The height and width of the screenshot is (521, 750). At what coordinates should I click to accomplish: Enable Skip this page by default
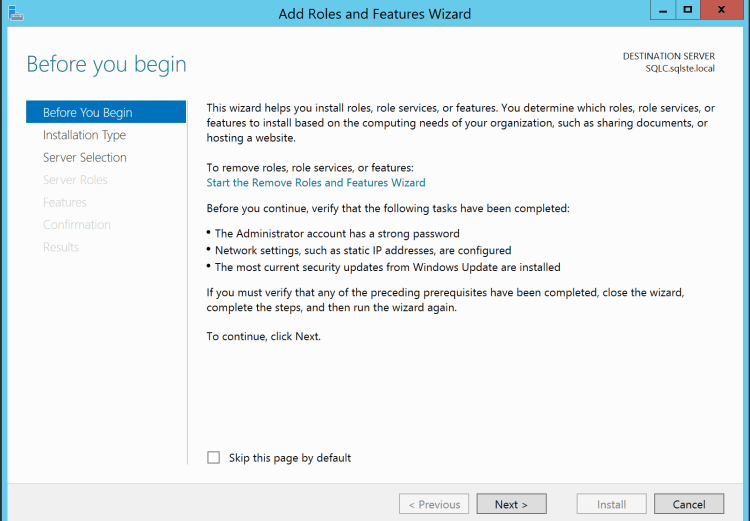click(213, 458)
